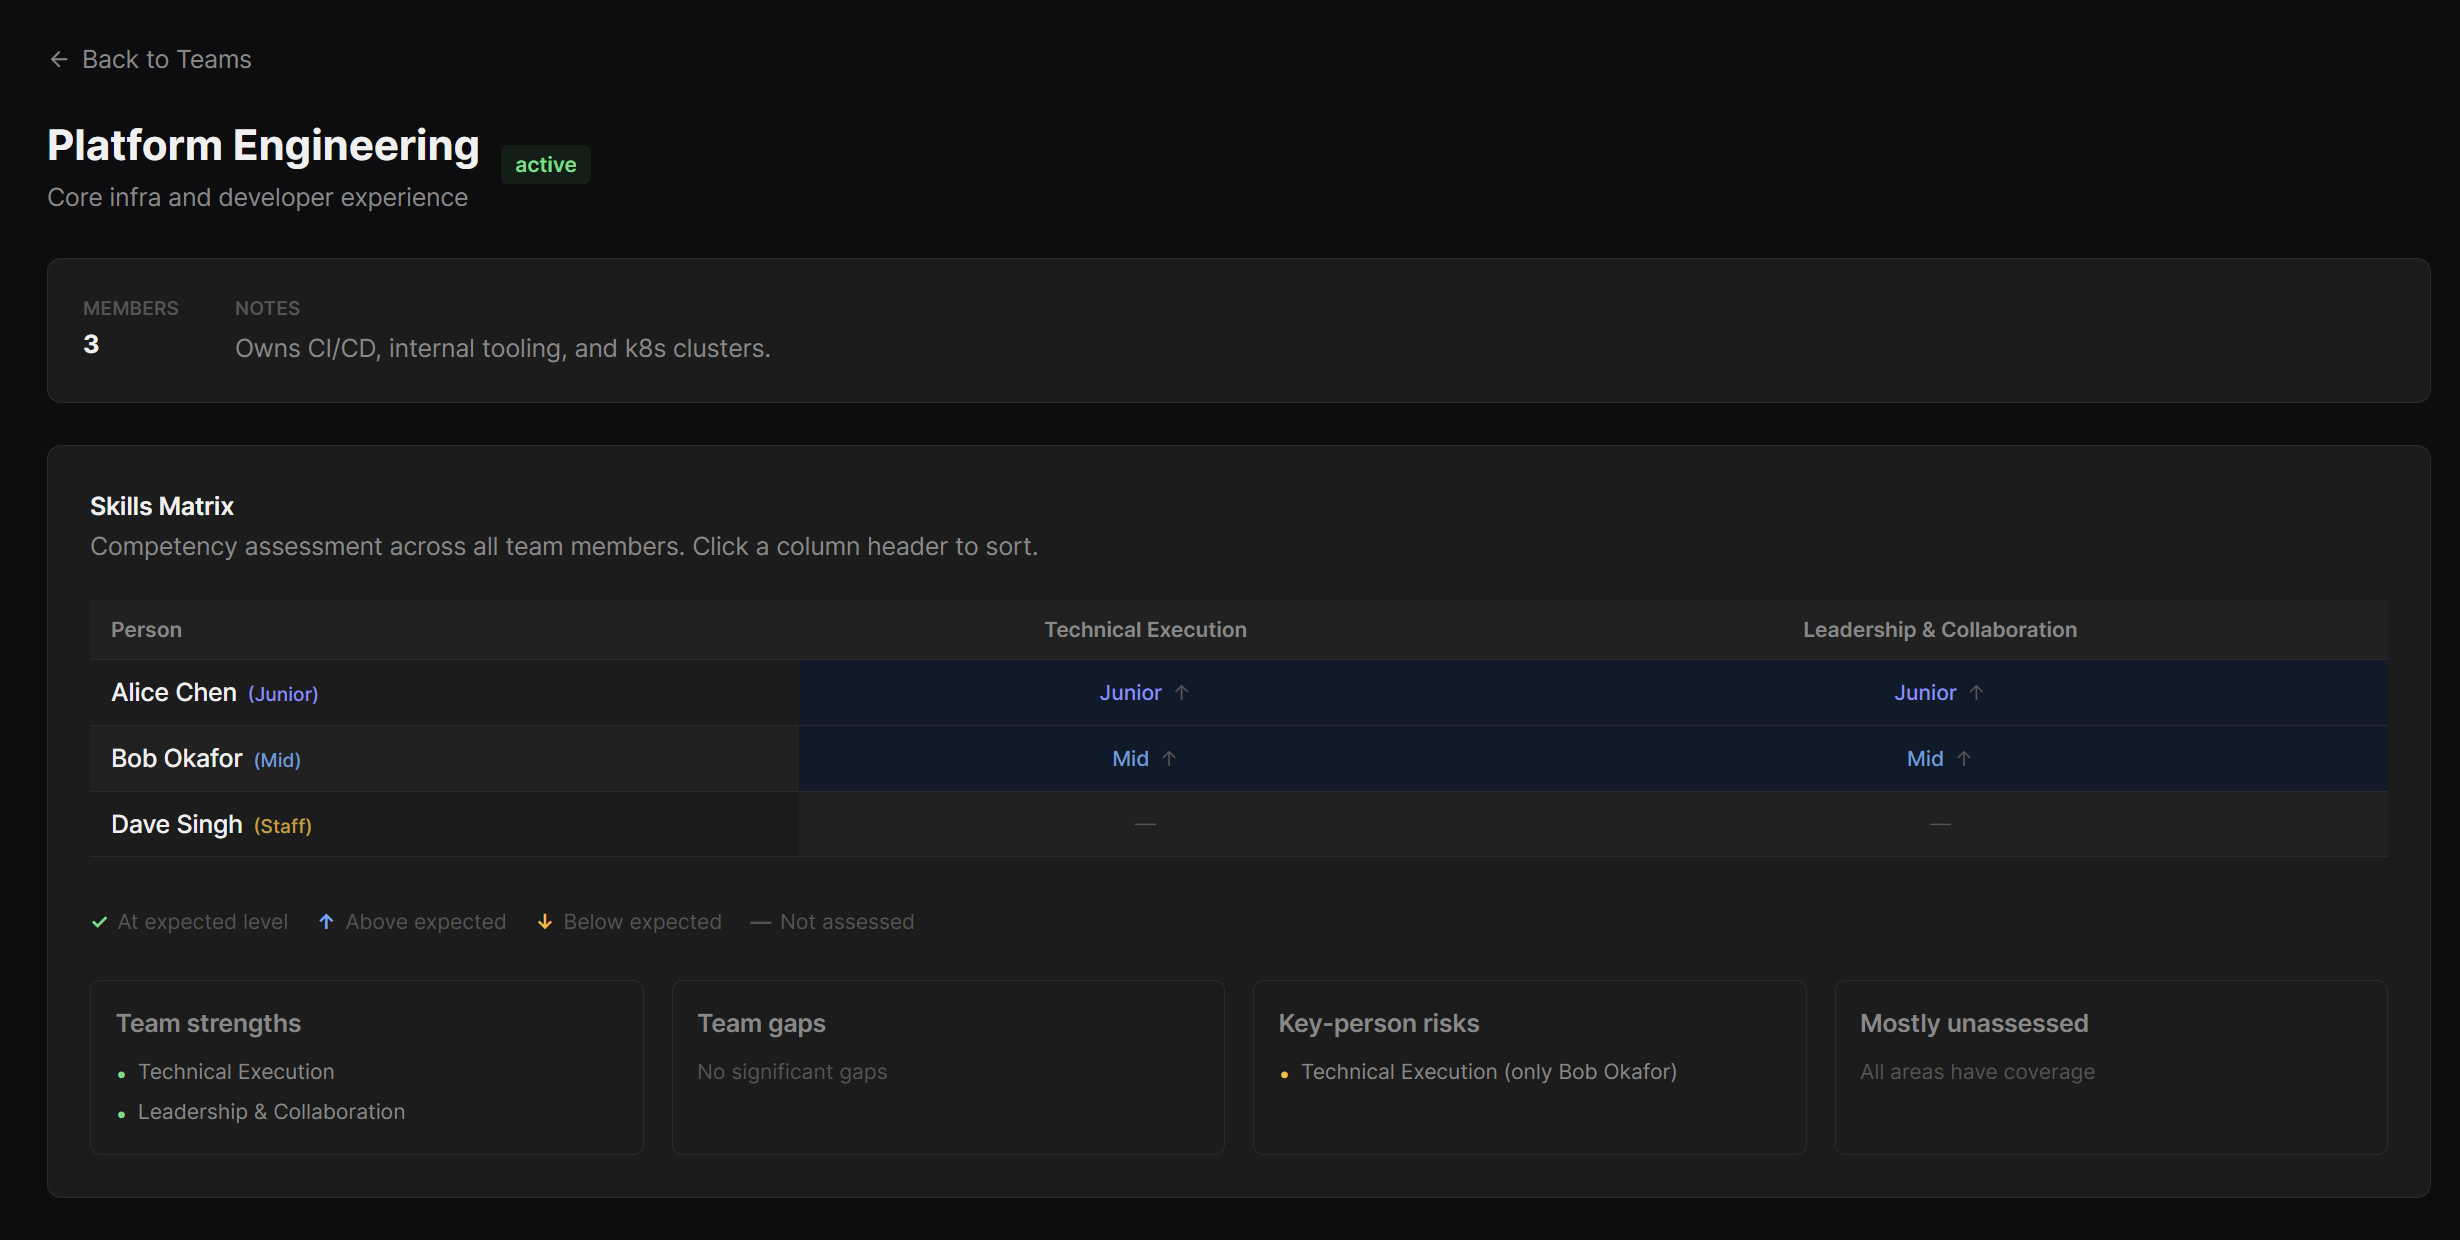Click the Not assessed dash legend icon

[x=760, y=922]
